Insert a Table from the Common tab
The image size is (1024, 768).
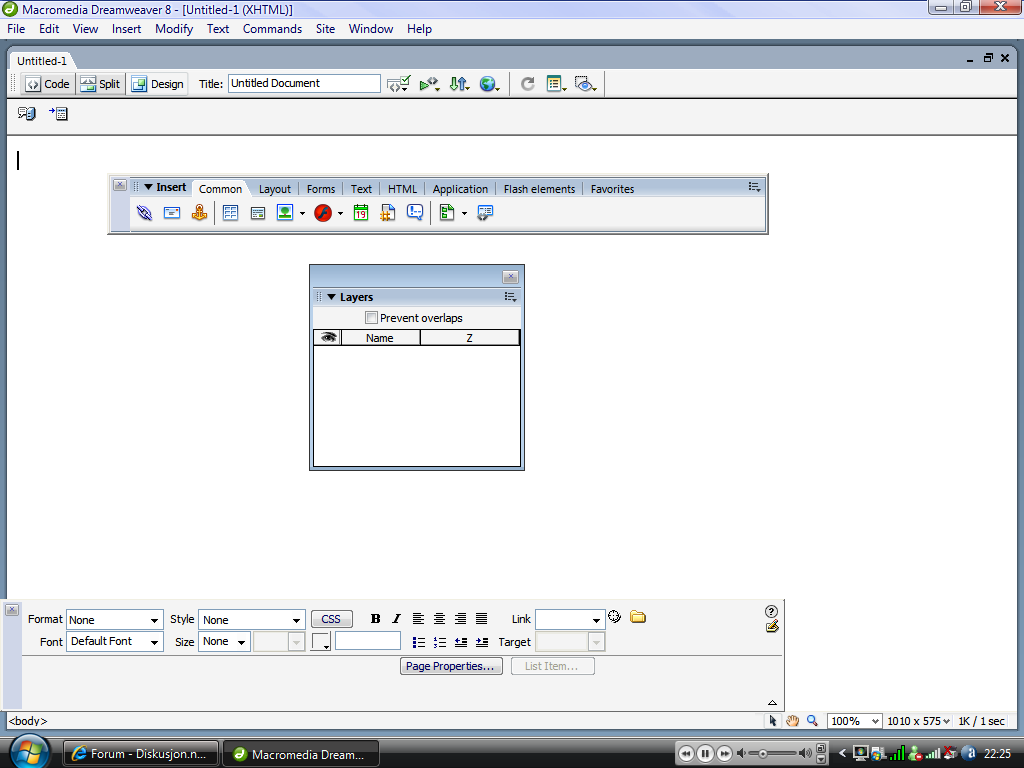point(230,213)
